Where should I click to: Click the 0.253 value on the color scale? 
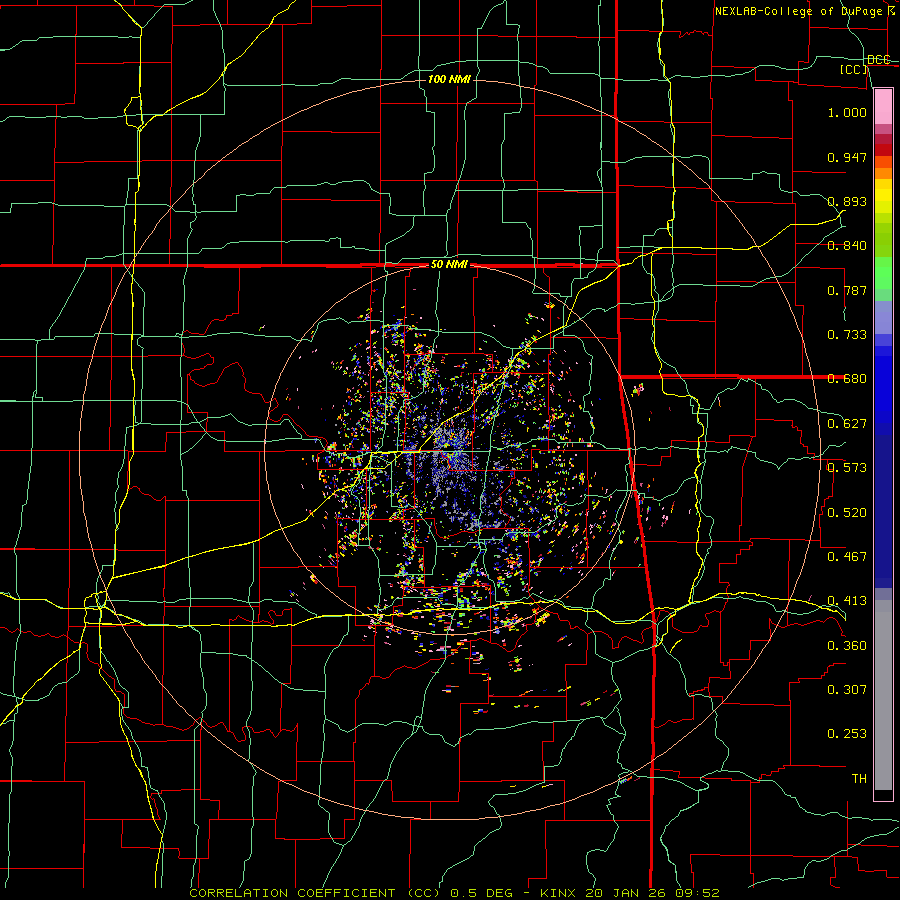847,734
